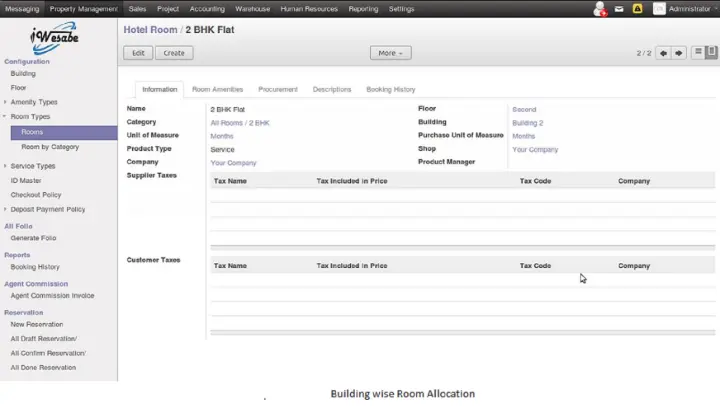The width and height of the screenshot is (720, 408).
Task: Open the Booking History tab
Action: (390, 89)
